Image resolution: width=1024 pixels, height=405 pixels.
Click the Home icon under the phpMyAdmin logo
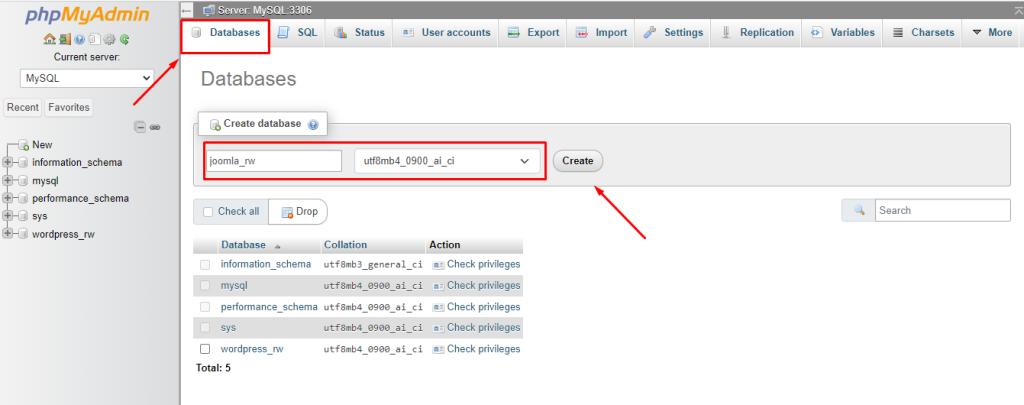50,39
